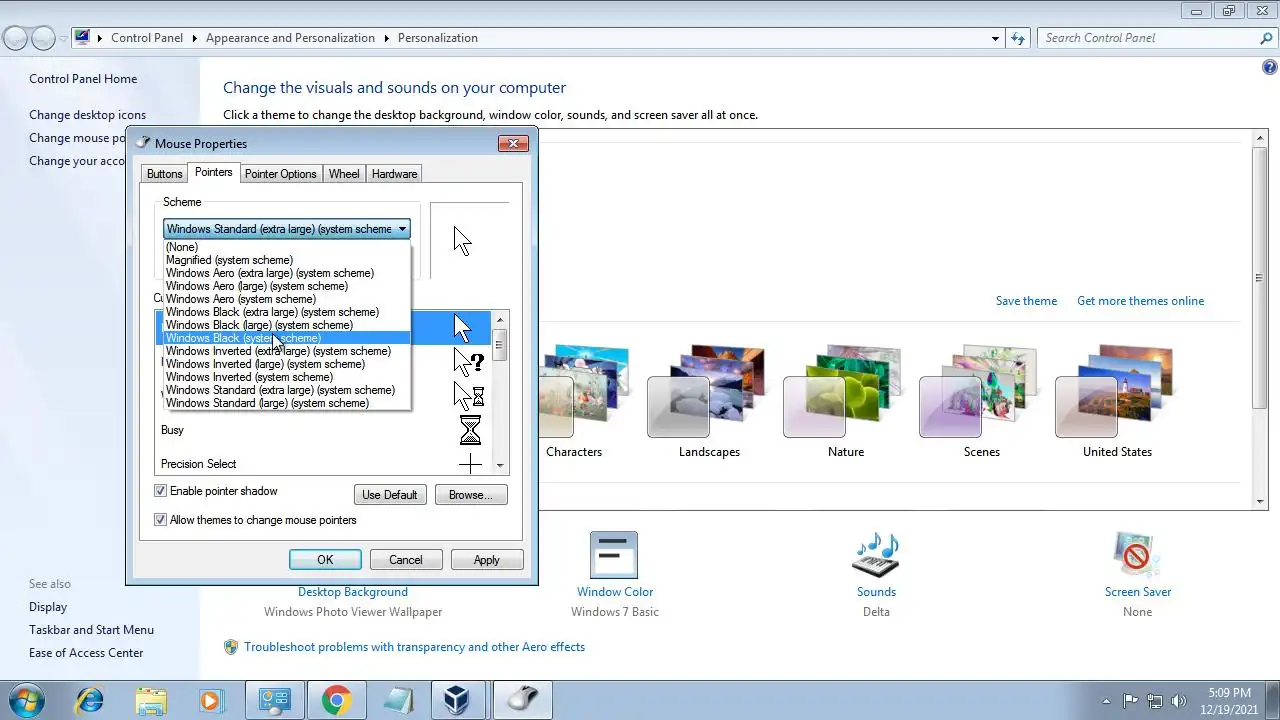
Task: Open Google Chrome from taskbar
Action: 336,700
